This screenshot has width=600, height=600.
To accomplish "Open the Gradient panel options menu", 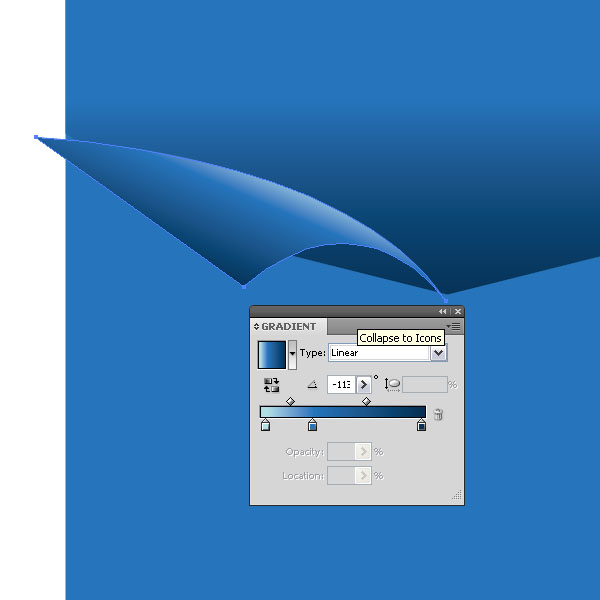I will tap(453, 326).
